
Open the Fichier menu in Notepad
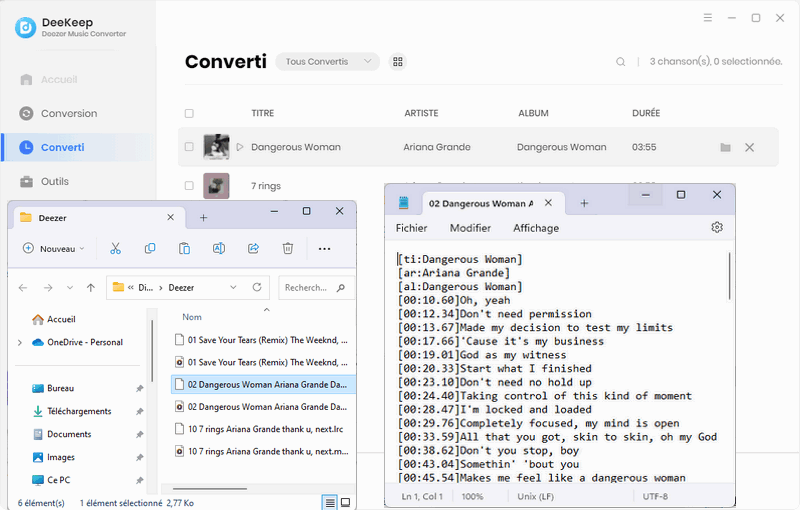click(411, 228)
